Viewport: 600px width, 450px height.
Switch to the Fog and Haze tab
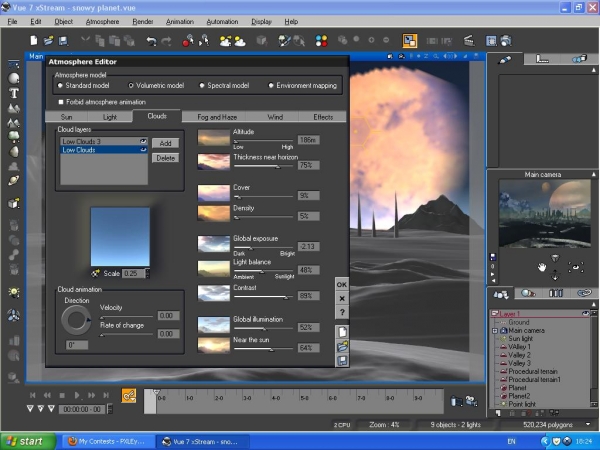[217, 117]
